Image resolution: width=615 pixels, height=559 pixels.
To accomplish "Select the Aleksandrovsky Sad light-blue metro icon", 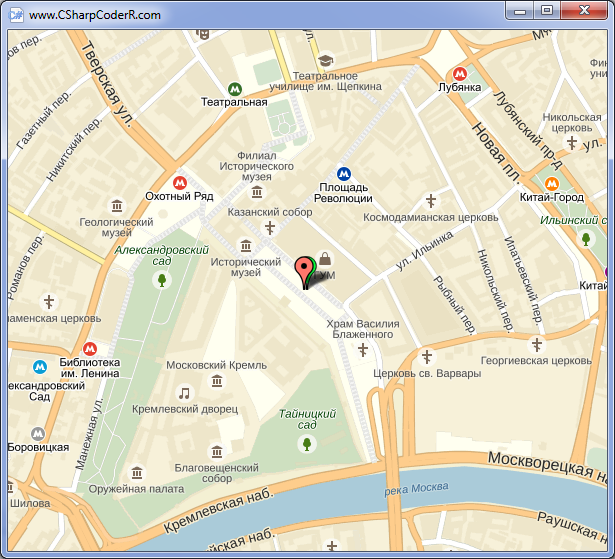I will (40, 367).
